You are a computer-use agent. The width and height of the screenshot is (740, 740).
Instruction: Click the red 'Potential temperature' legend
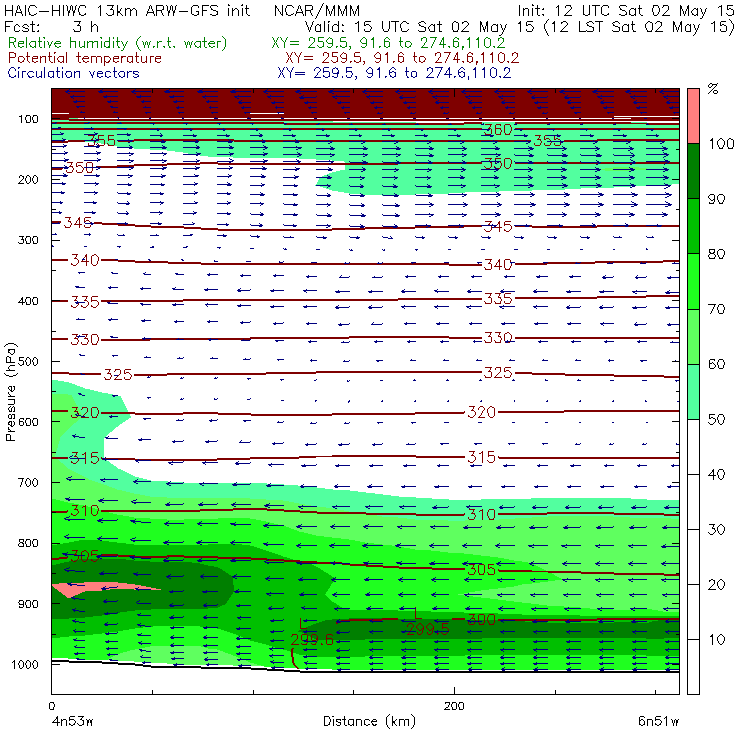tap(85, 58)
